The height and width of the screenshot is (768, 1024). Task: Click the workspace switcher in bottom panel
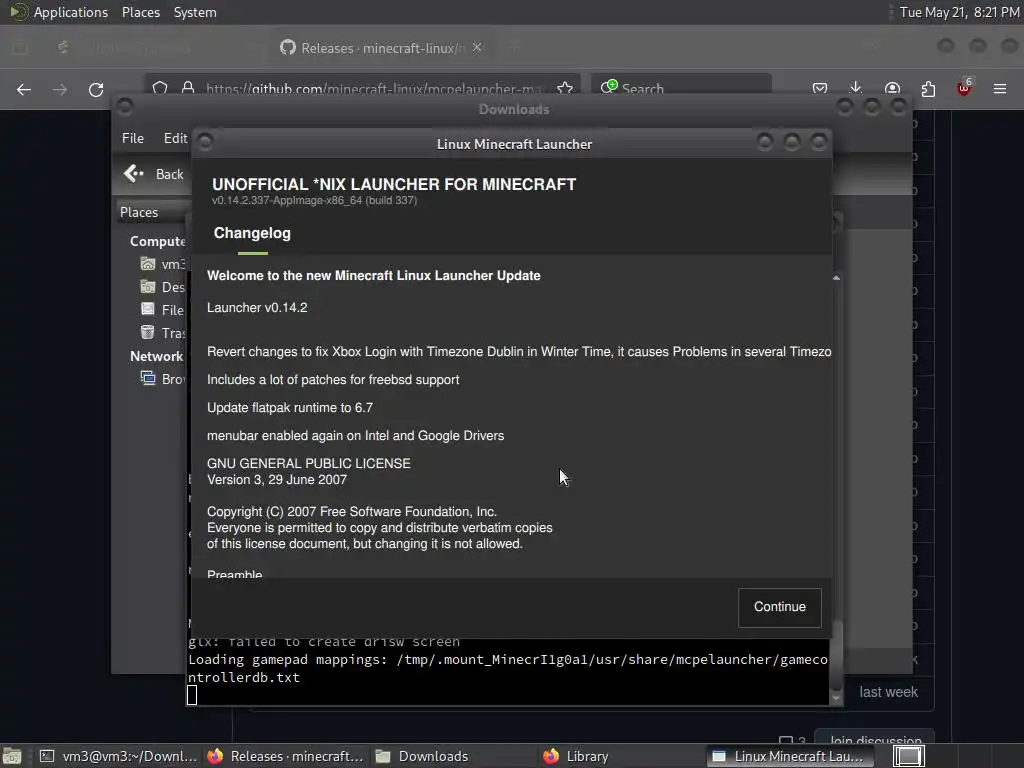pyautogui.click(x=909, y=756)
